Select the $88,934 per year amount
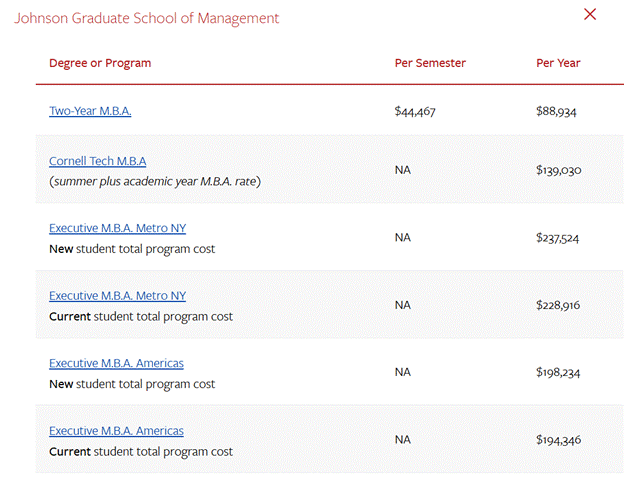Viewport: 624px width, 477px height. pos(556,111)
